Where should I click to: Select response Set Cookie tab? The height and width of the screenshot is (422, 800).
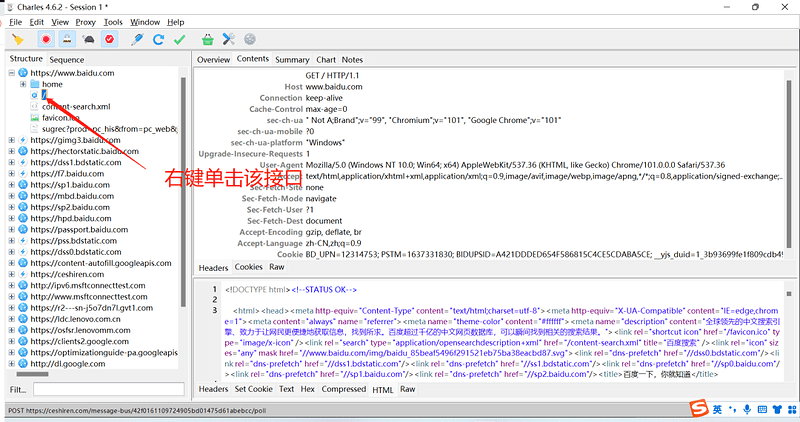click(254, 389)
